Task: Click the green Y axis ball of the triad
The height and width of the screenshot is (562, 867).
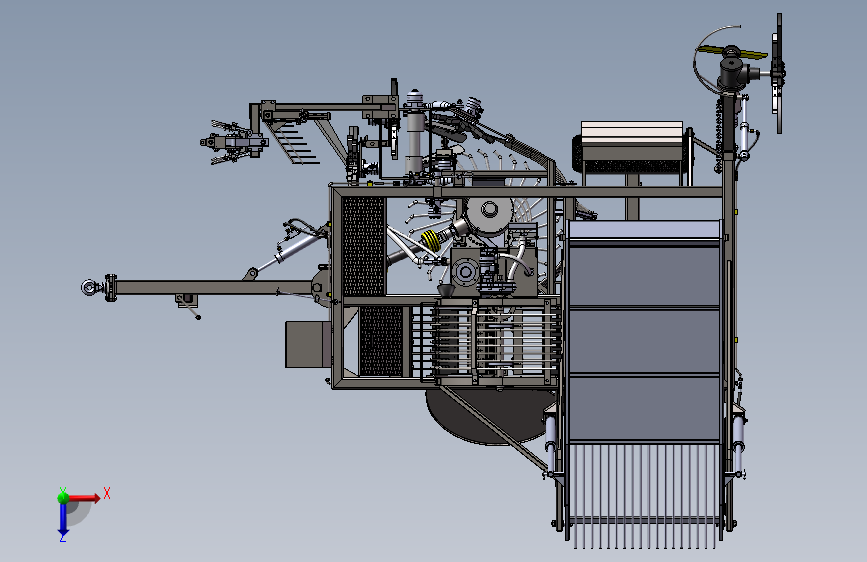Action: pyautogui.click(x=63, y=497)
